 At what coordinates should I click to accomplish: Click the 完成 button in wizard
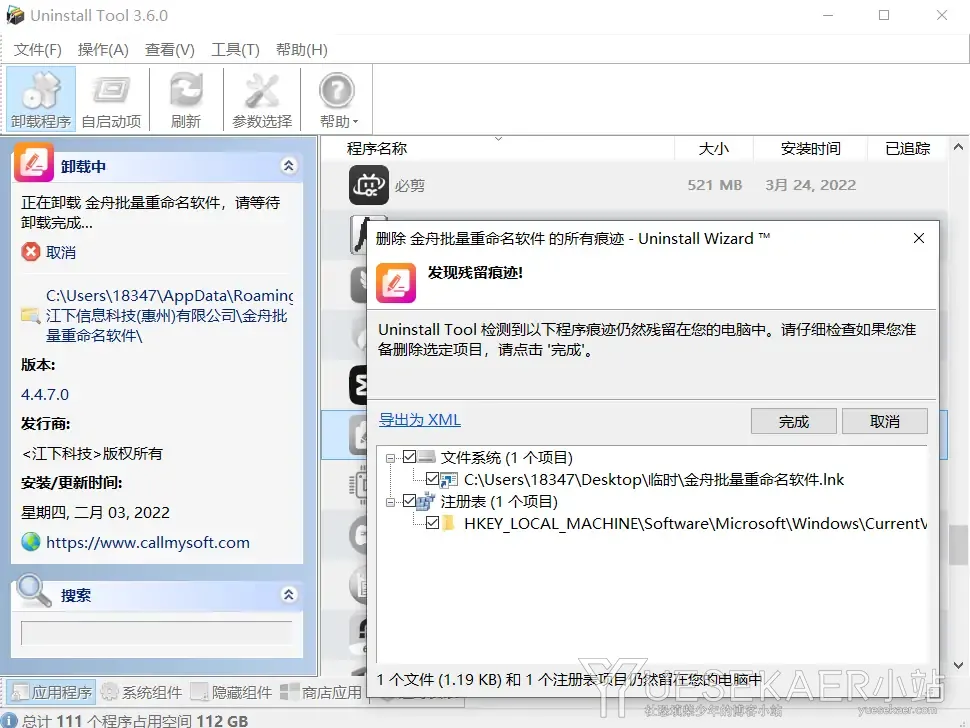tap(794, 421)
